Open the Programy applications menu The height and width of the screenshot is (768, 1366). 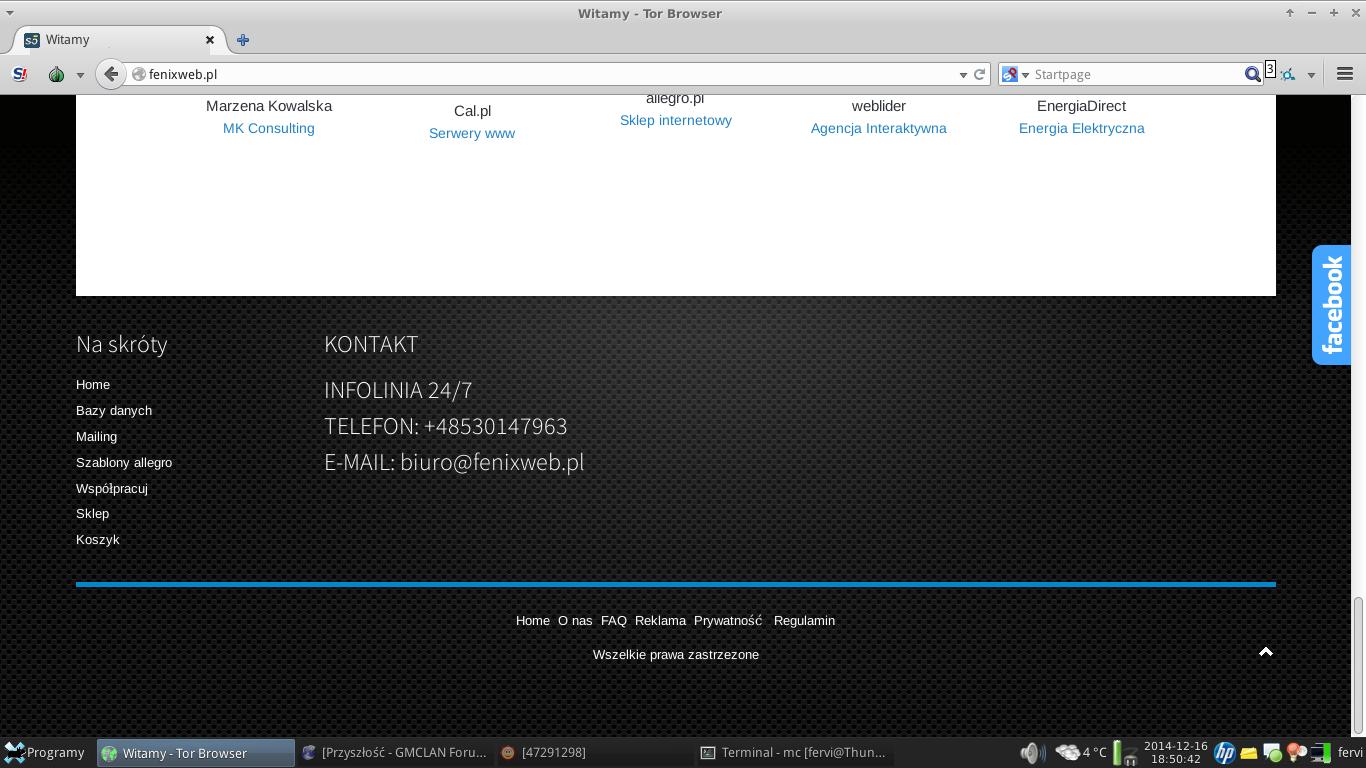(x=45, y=753)
